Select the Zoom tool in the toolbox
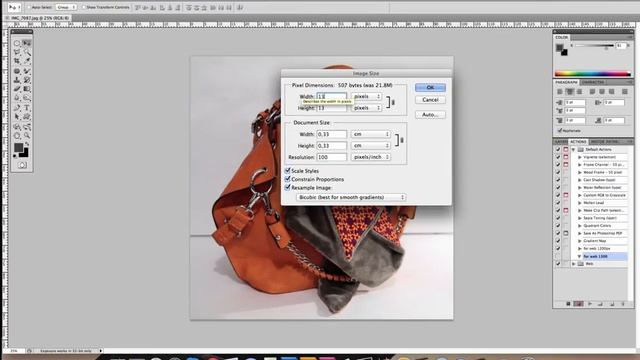 coord(27,136)
